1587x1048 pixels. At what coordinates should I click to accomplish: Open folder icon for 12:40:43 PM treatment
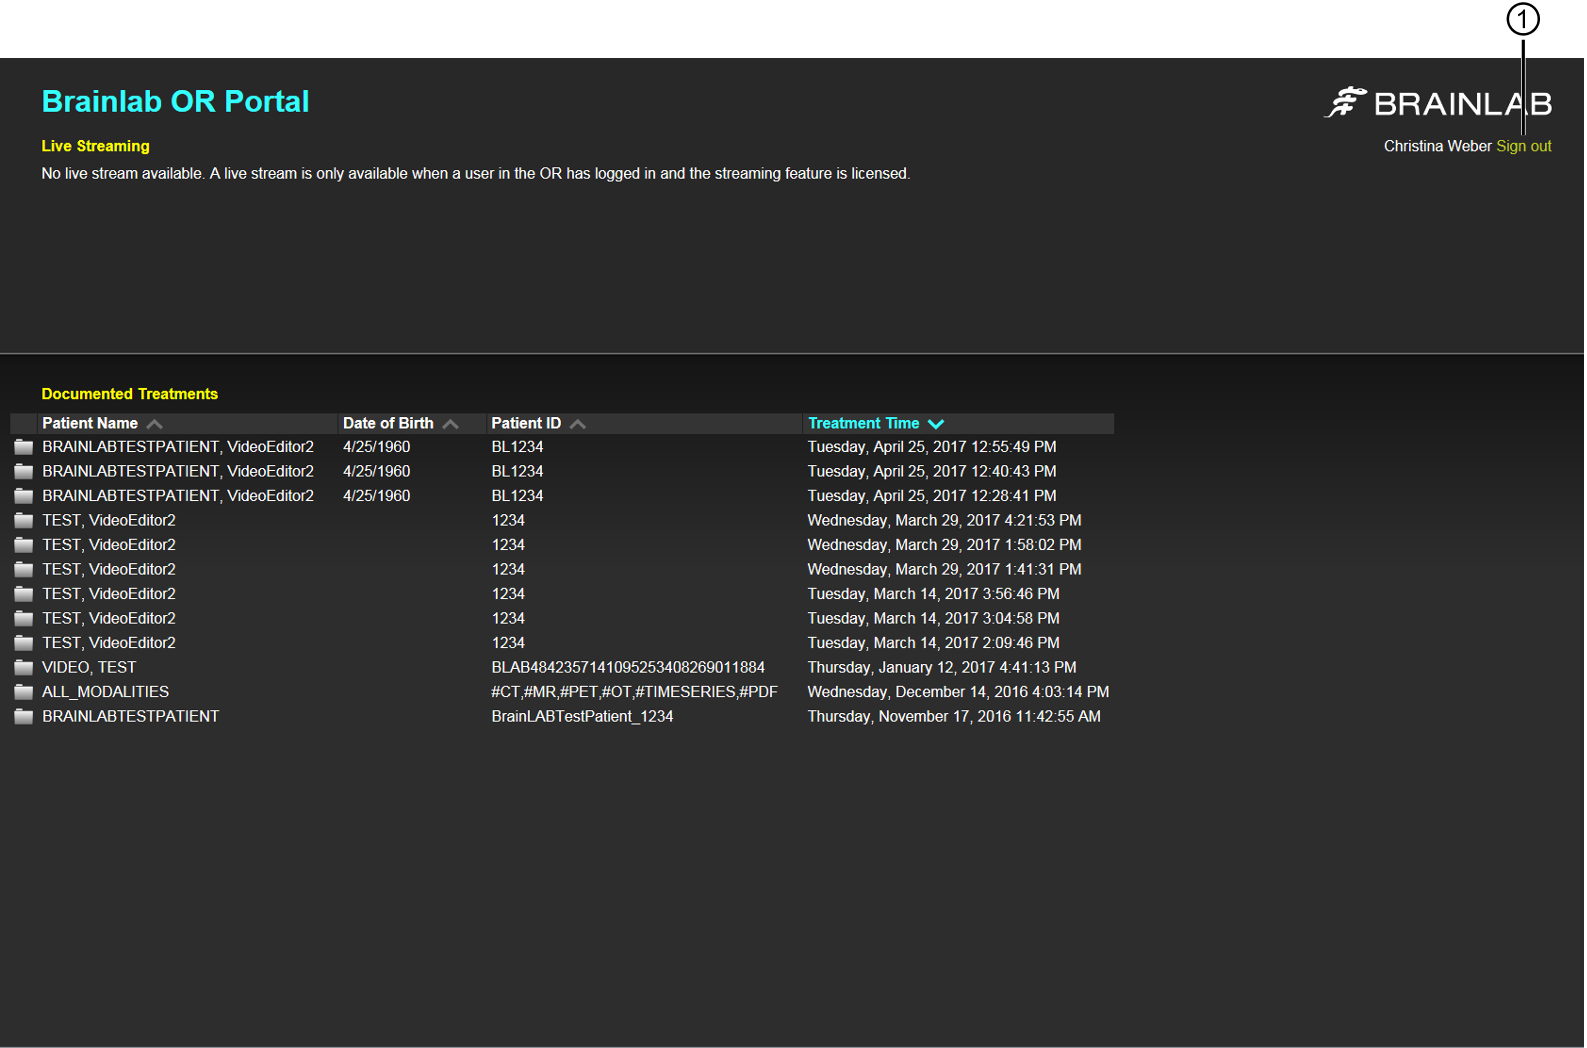pos(24,471)
